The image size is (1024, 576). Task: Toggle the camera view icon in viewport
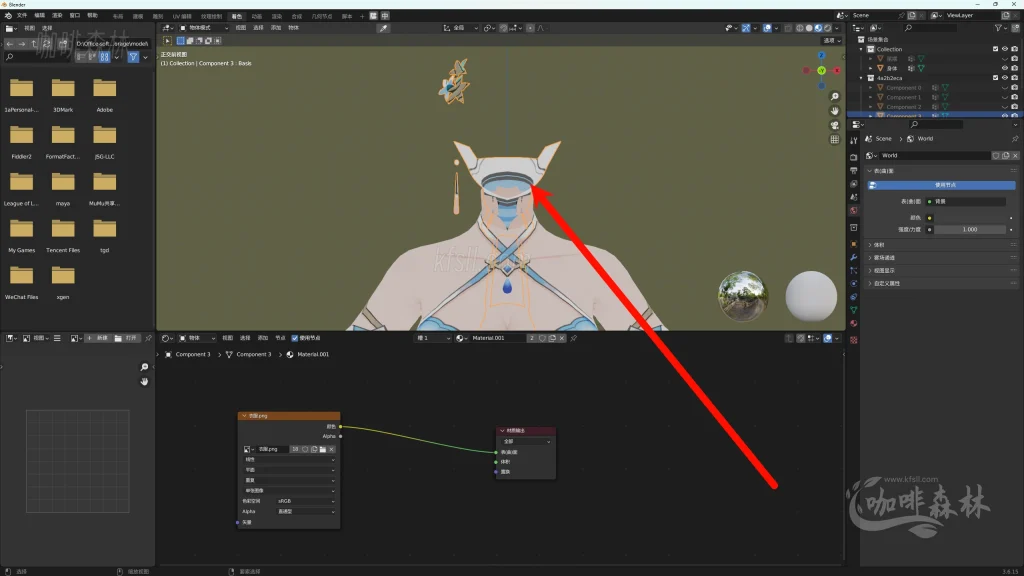tap(835, 125)
